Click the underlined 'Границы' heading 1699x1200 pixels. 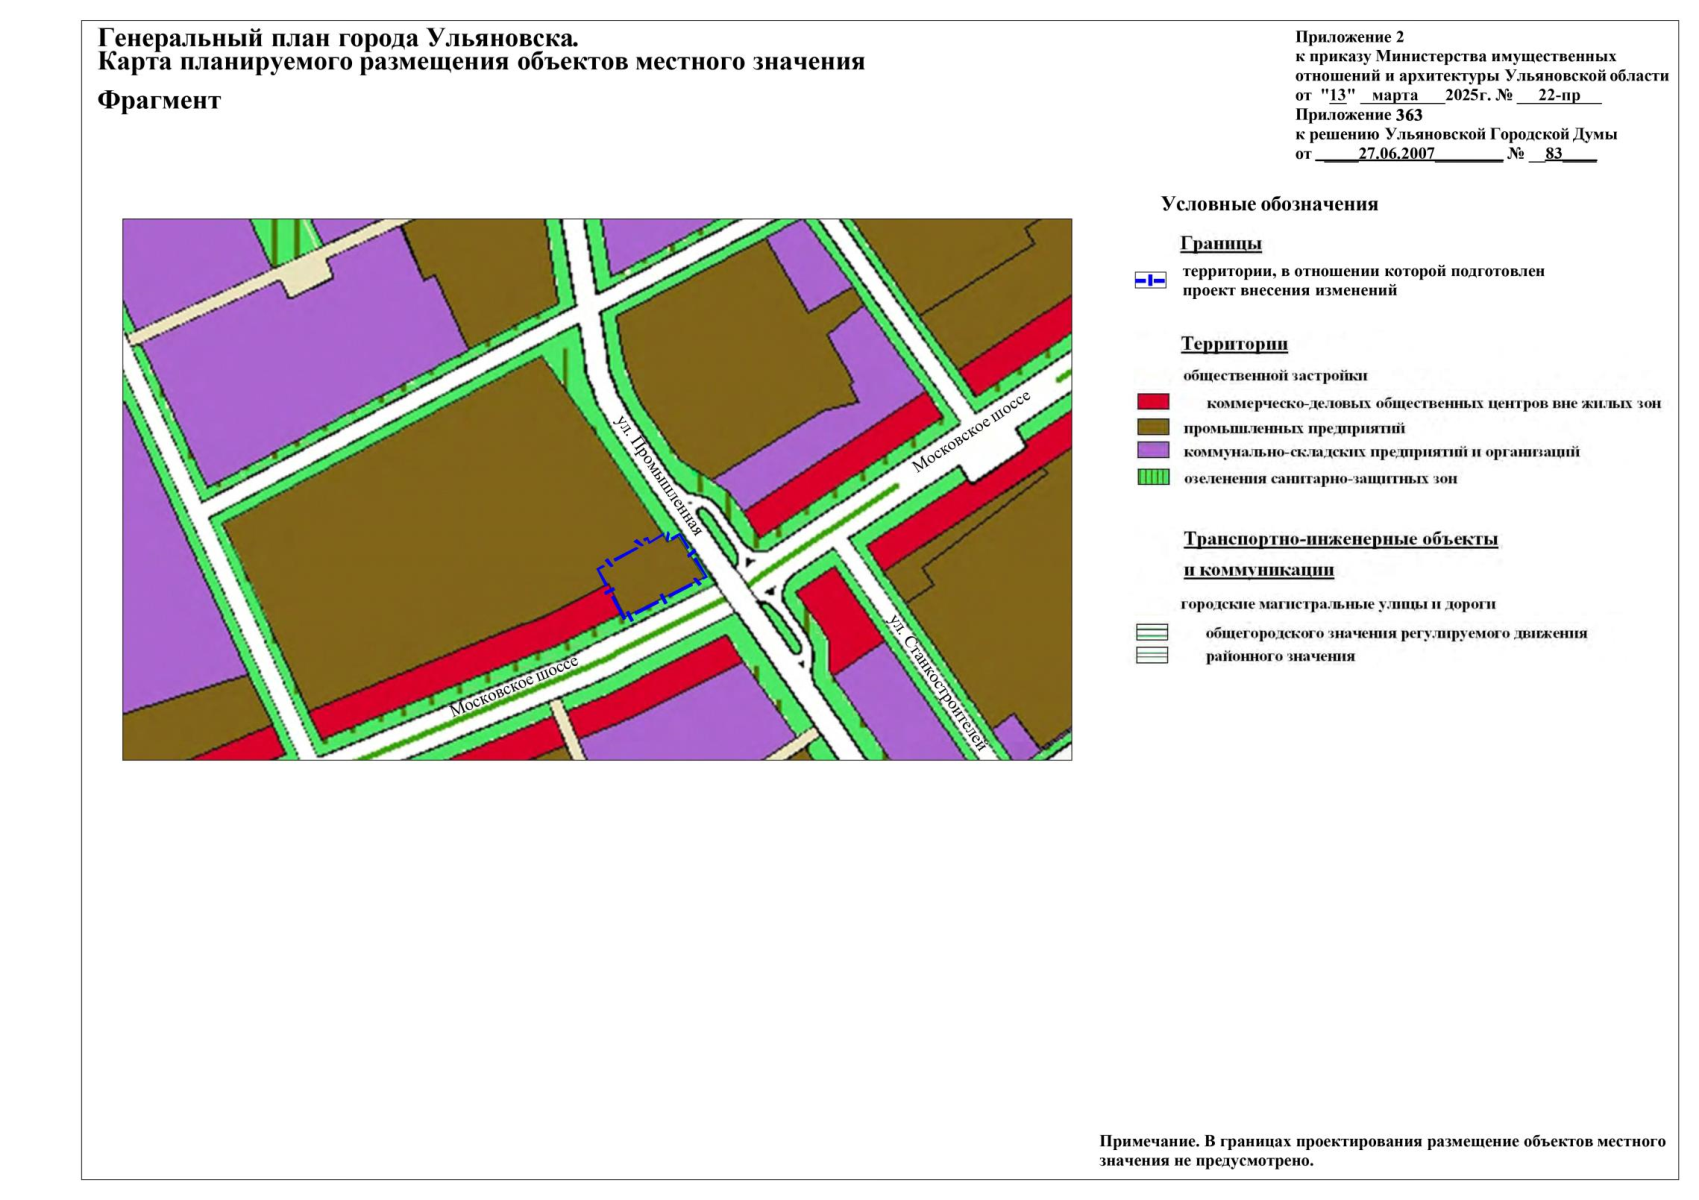click(1220, 243)
